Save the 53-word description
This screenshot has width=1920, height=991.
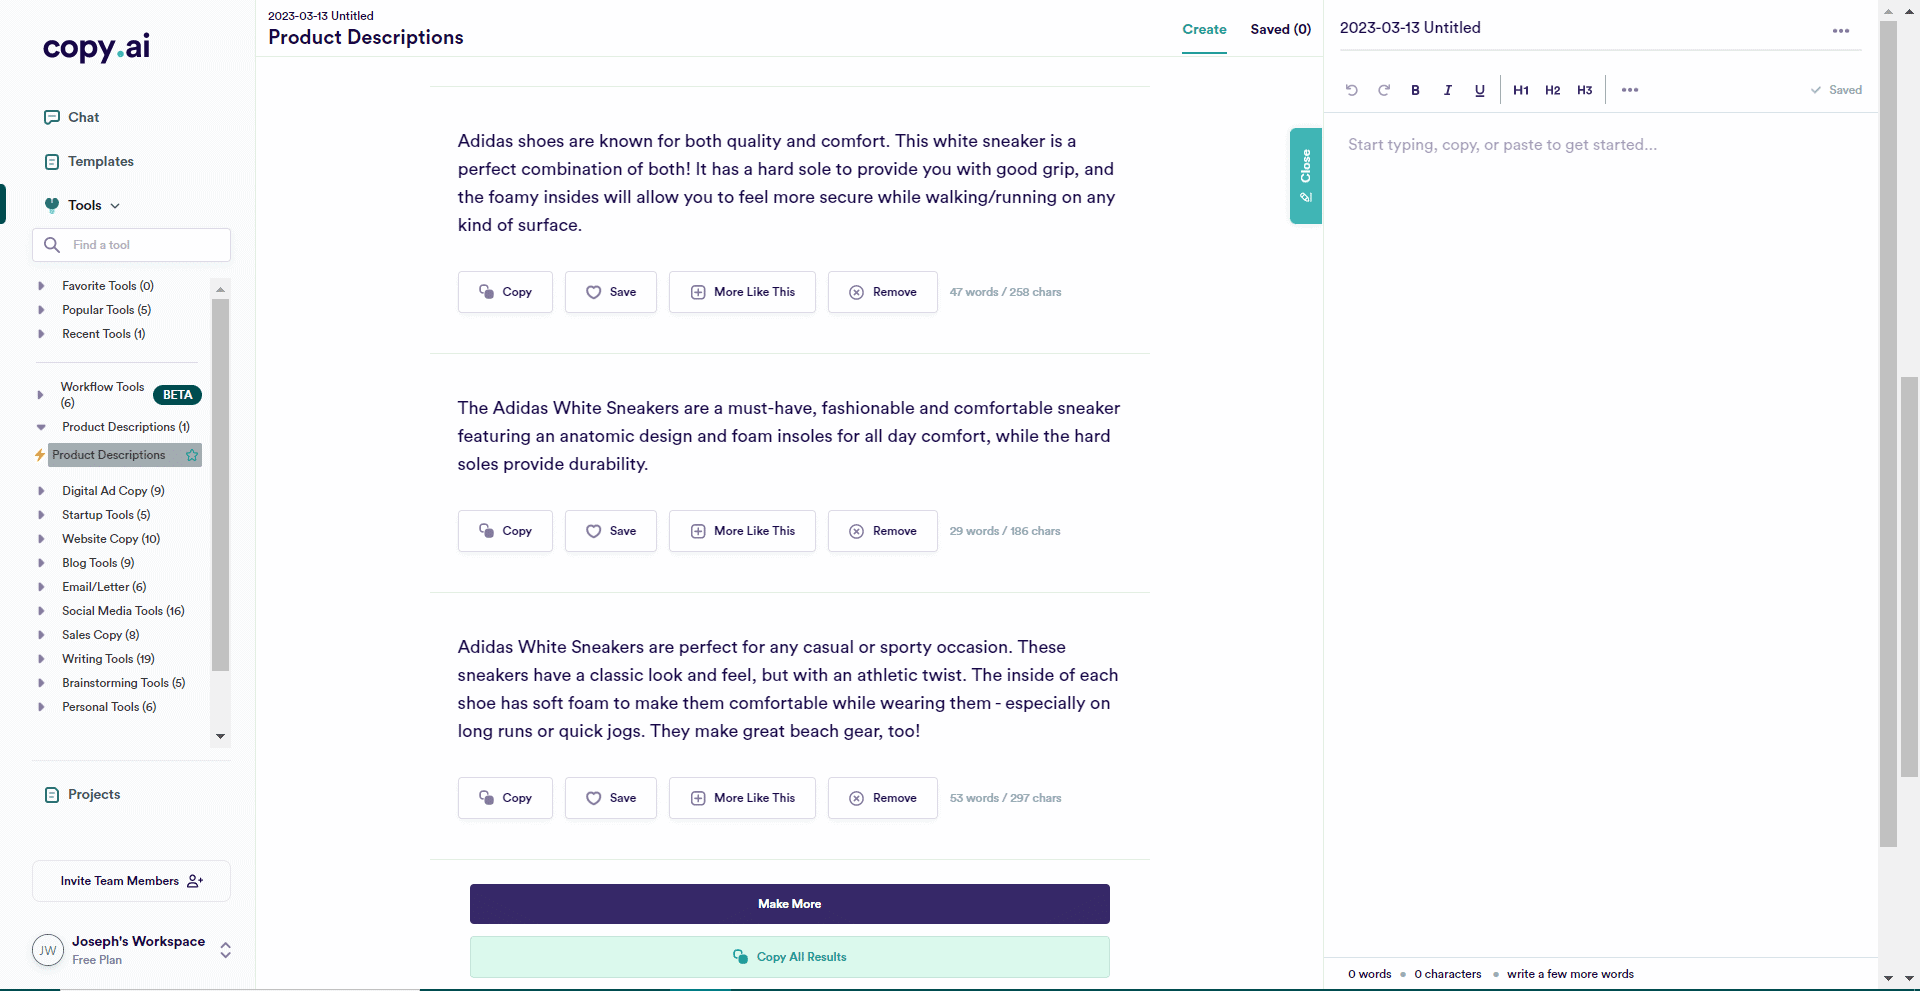click(610, 798)
